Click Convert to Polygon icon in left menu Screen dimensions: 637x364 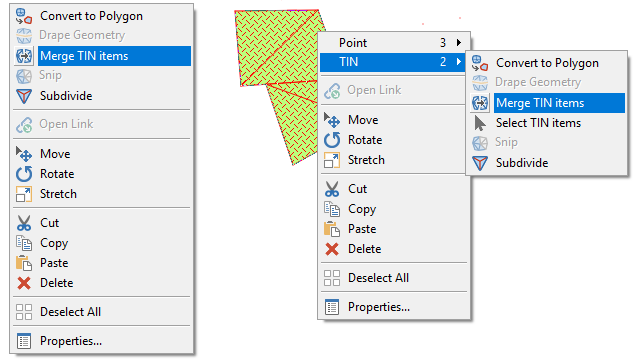(24, 16)
